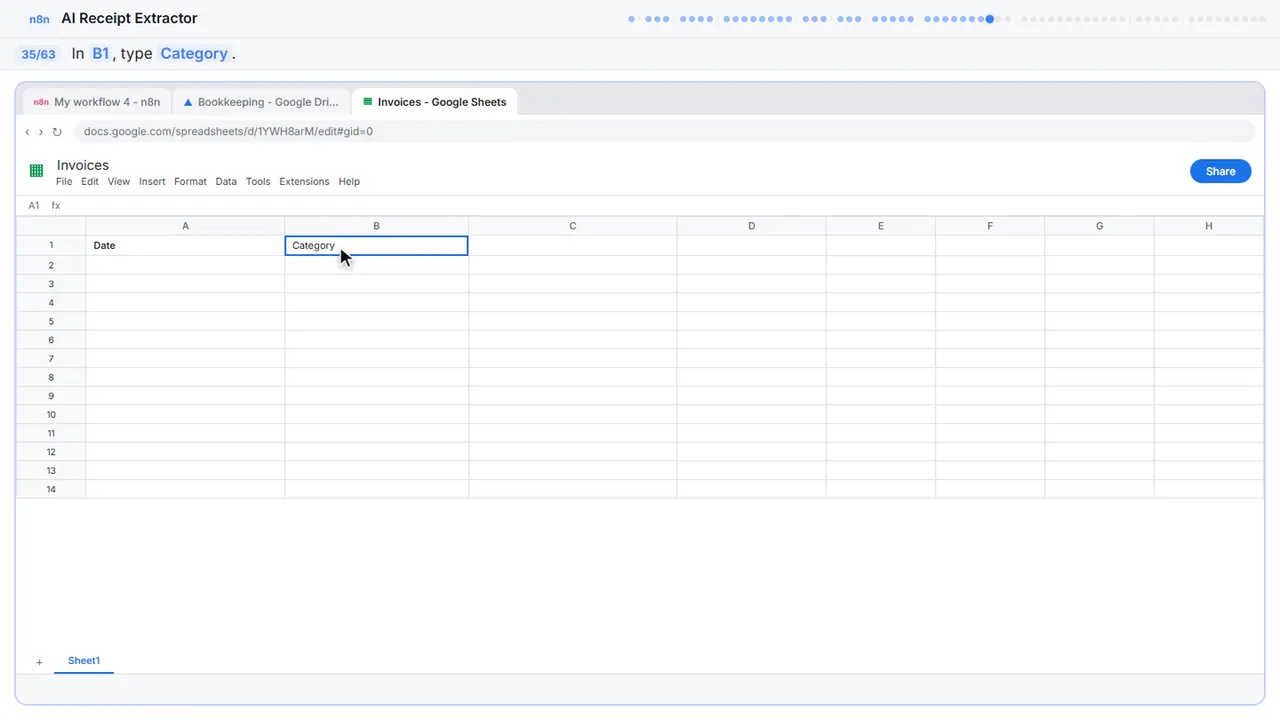
Task: Click the A1 cell reference box
Action: click(x=34, y=205)
